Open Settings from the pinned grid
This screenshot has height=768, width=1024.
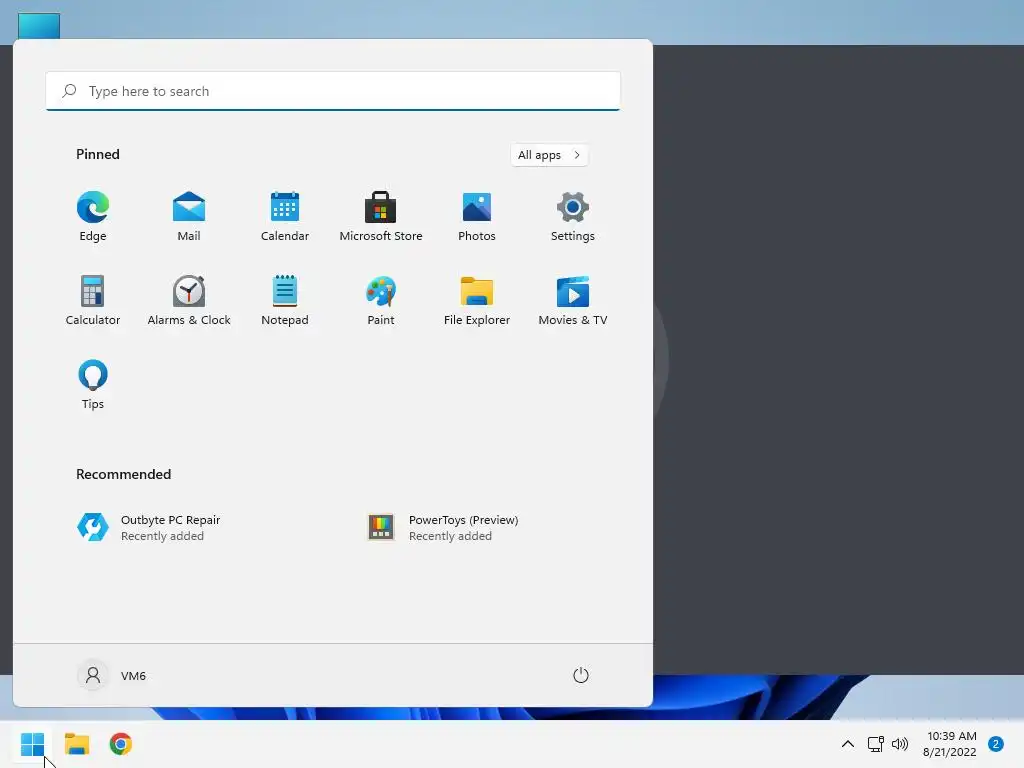pyautogui.click(x=573, y=217)
